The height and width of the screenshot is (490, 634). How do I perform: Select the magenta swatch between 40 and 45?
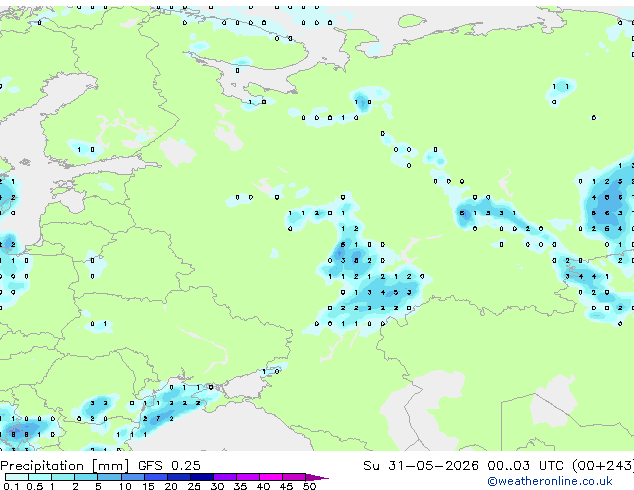pyautogui.click(x=271, y=477)
